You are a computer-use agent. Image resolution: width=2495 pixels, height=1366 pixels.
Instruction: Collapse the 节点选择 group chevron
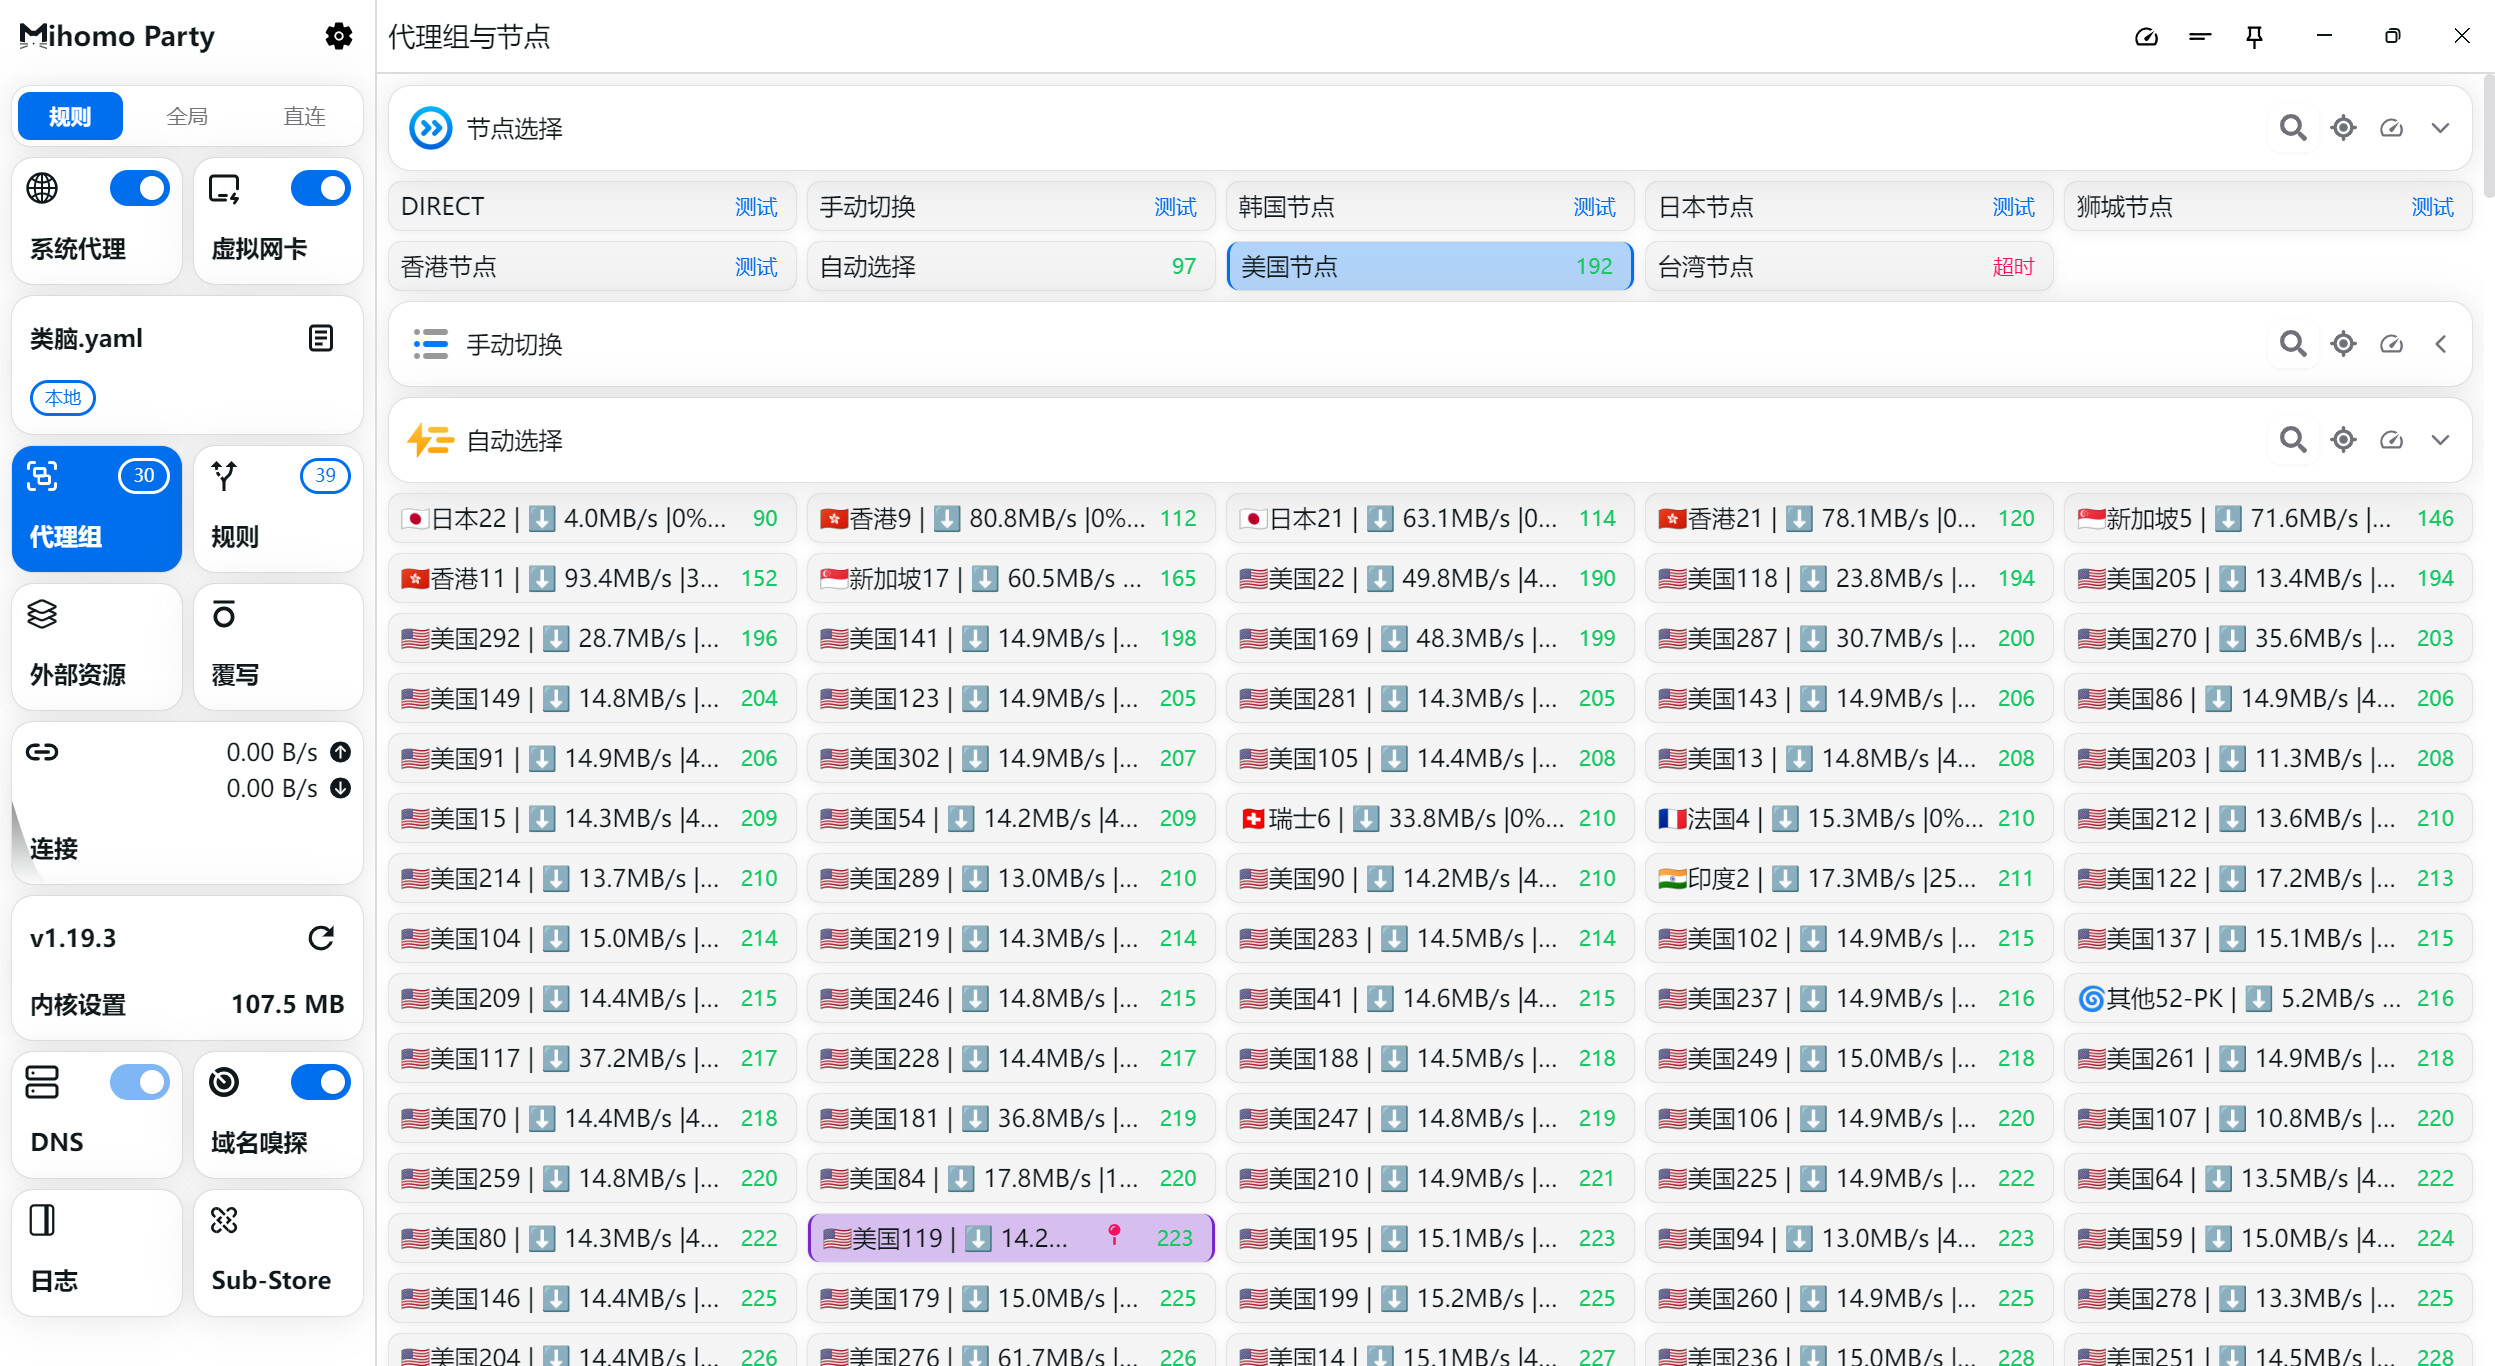[2440, 128]
